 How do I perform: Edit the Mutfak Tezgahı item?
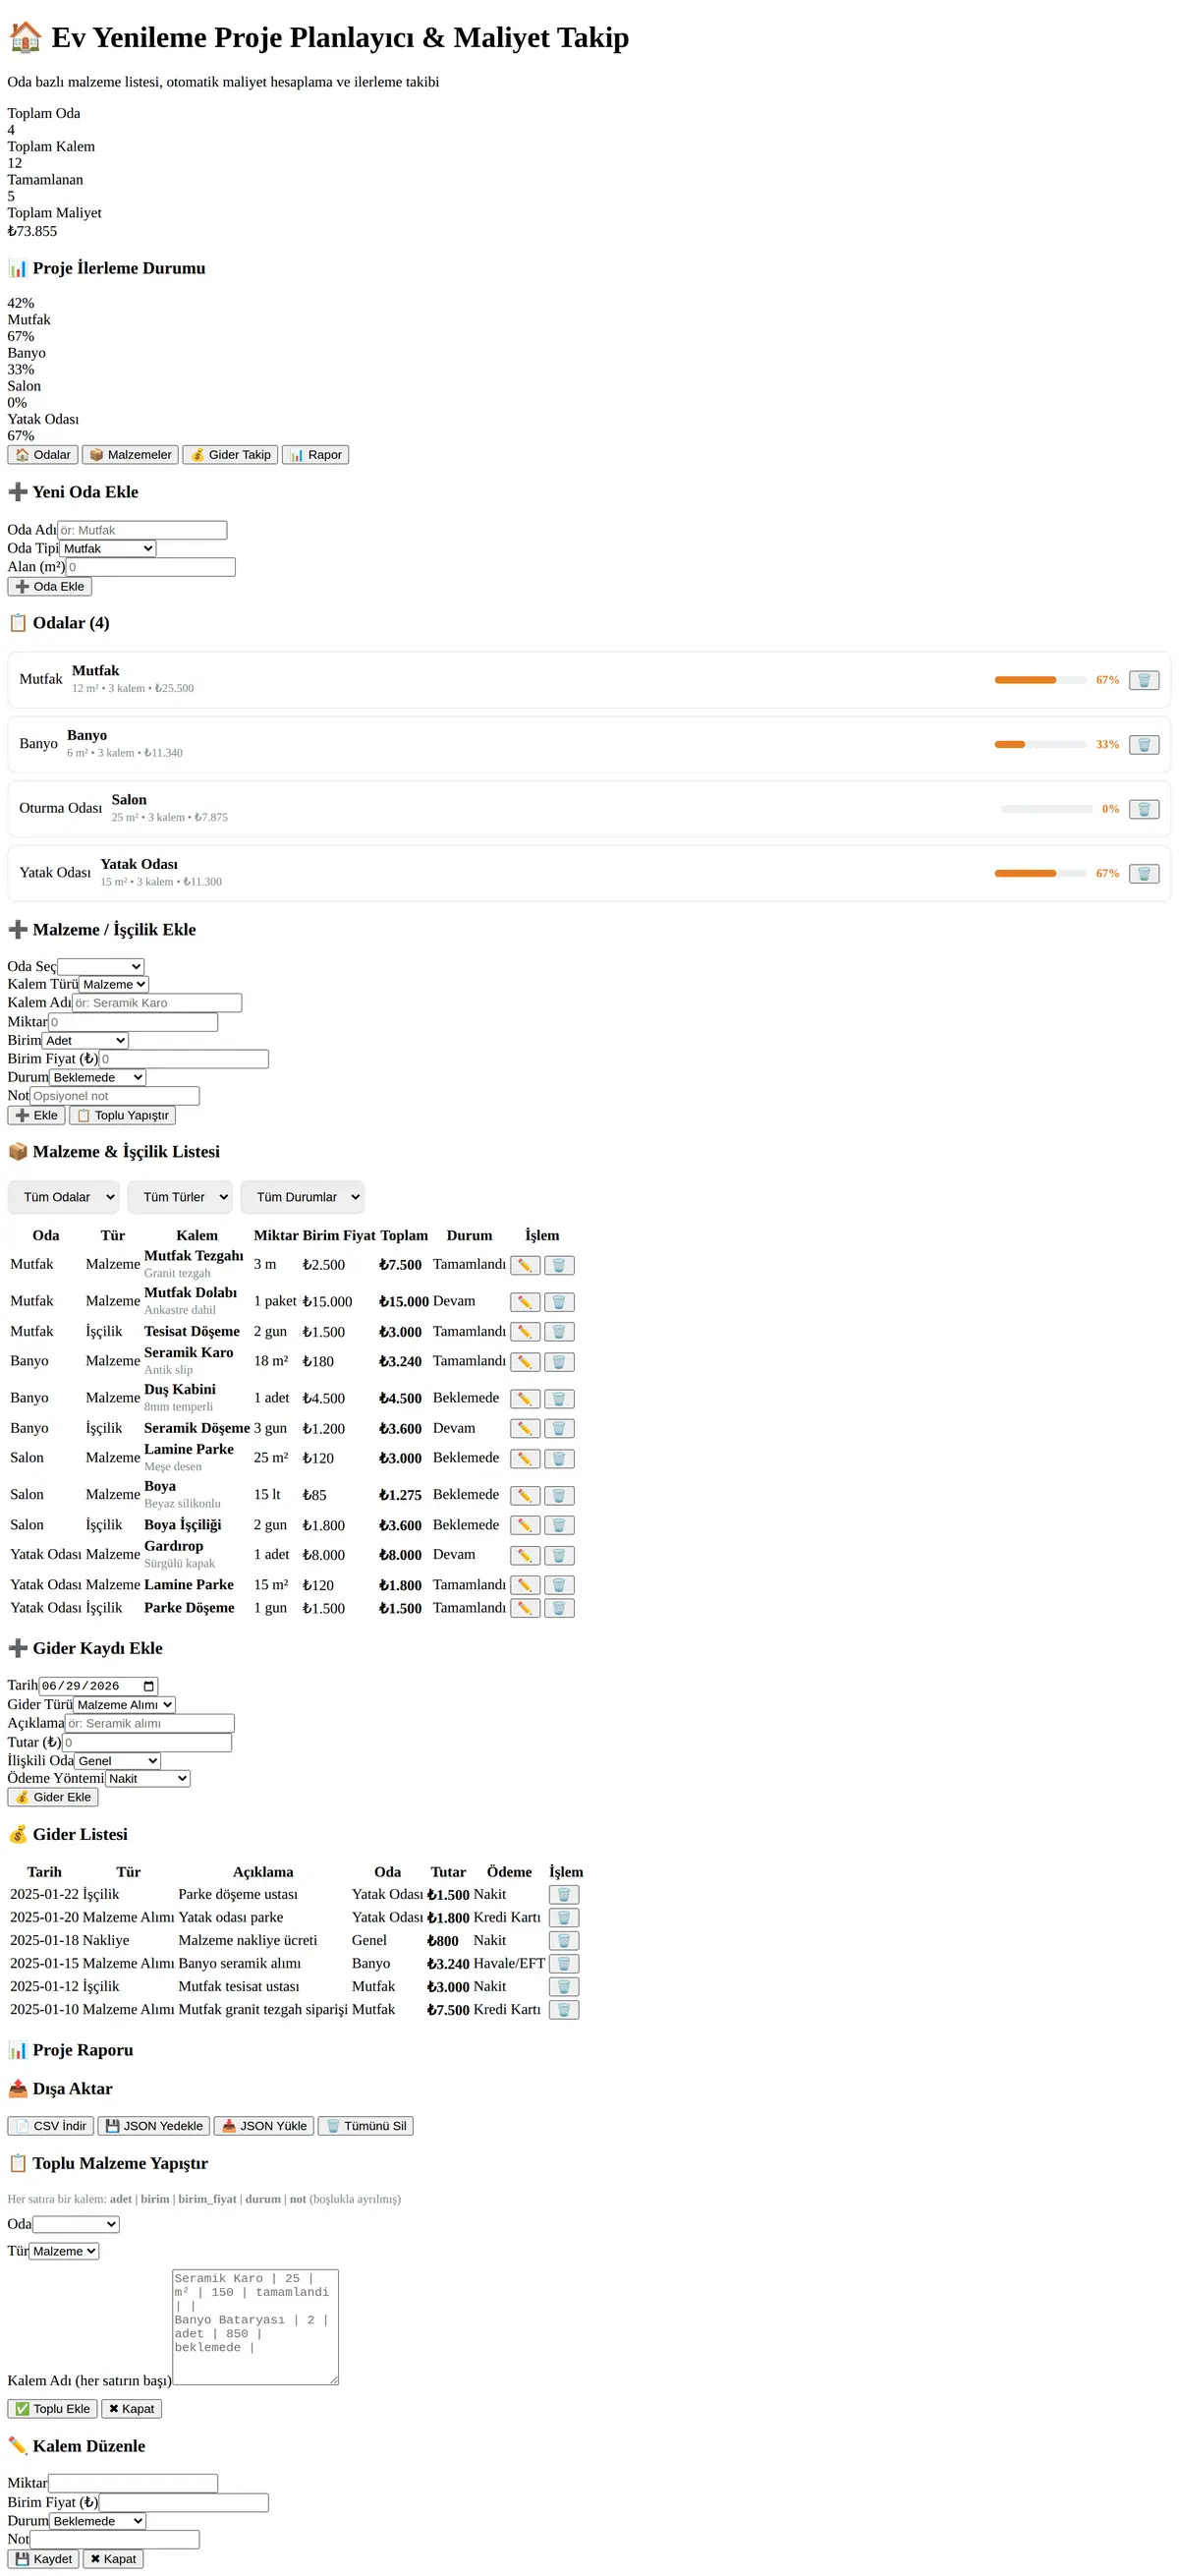pos(525,1265)
